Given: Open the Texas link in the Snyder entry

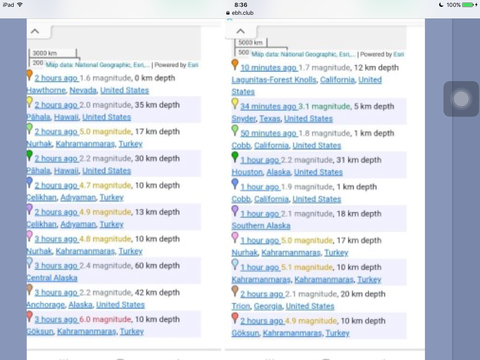Looking at the screenshot, I should click(x=270, y=119).
